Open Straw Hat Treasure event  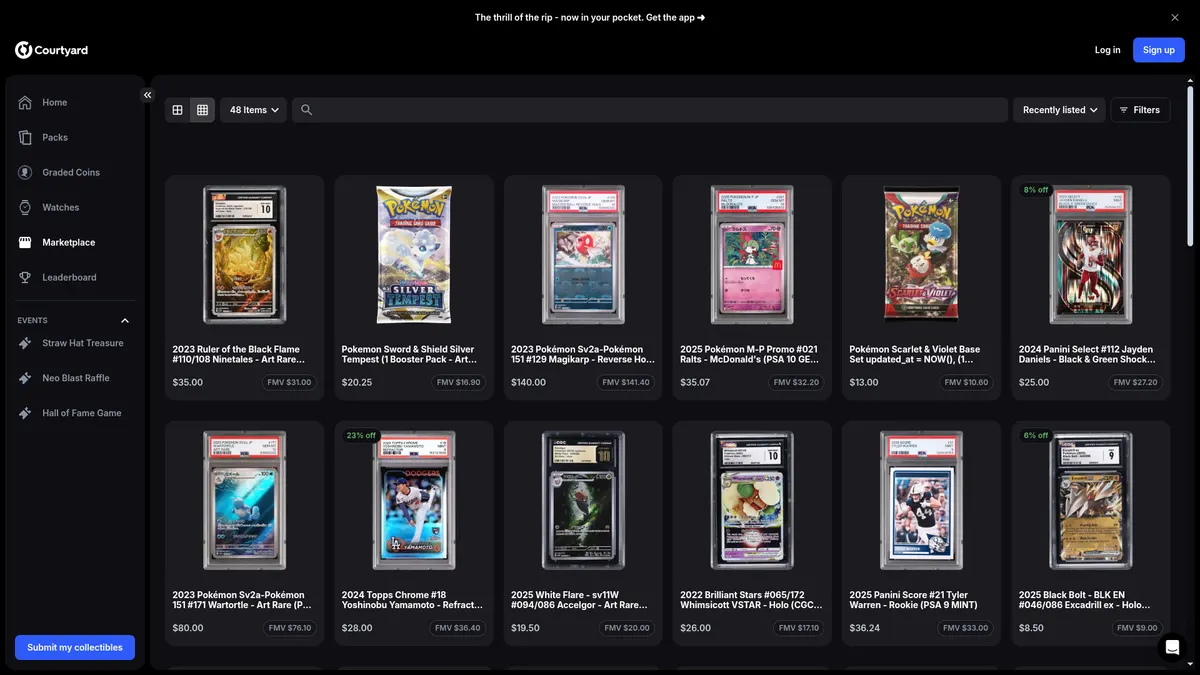pos(75,343)
